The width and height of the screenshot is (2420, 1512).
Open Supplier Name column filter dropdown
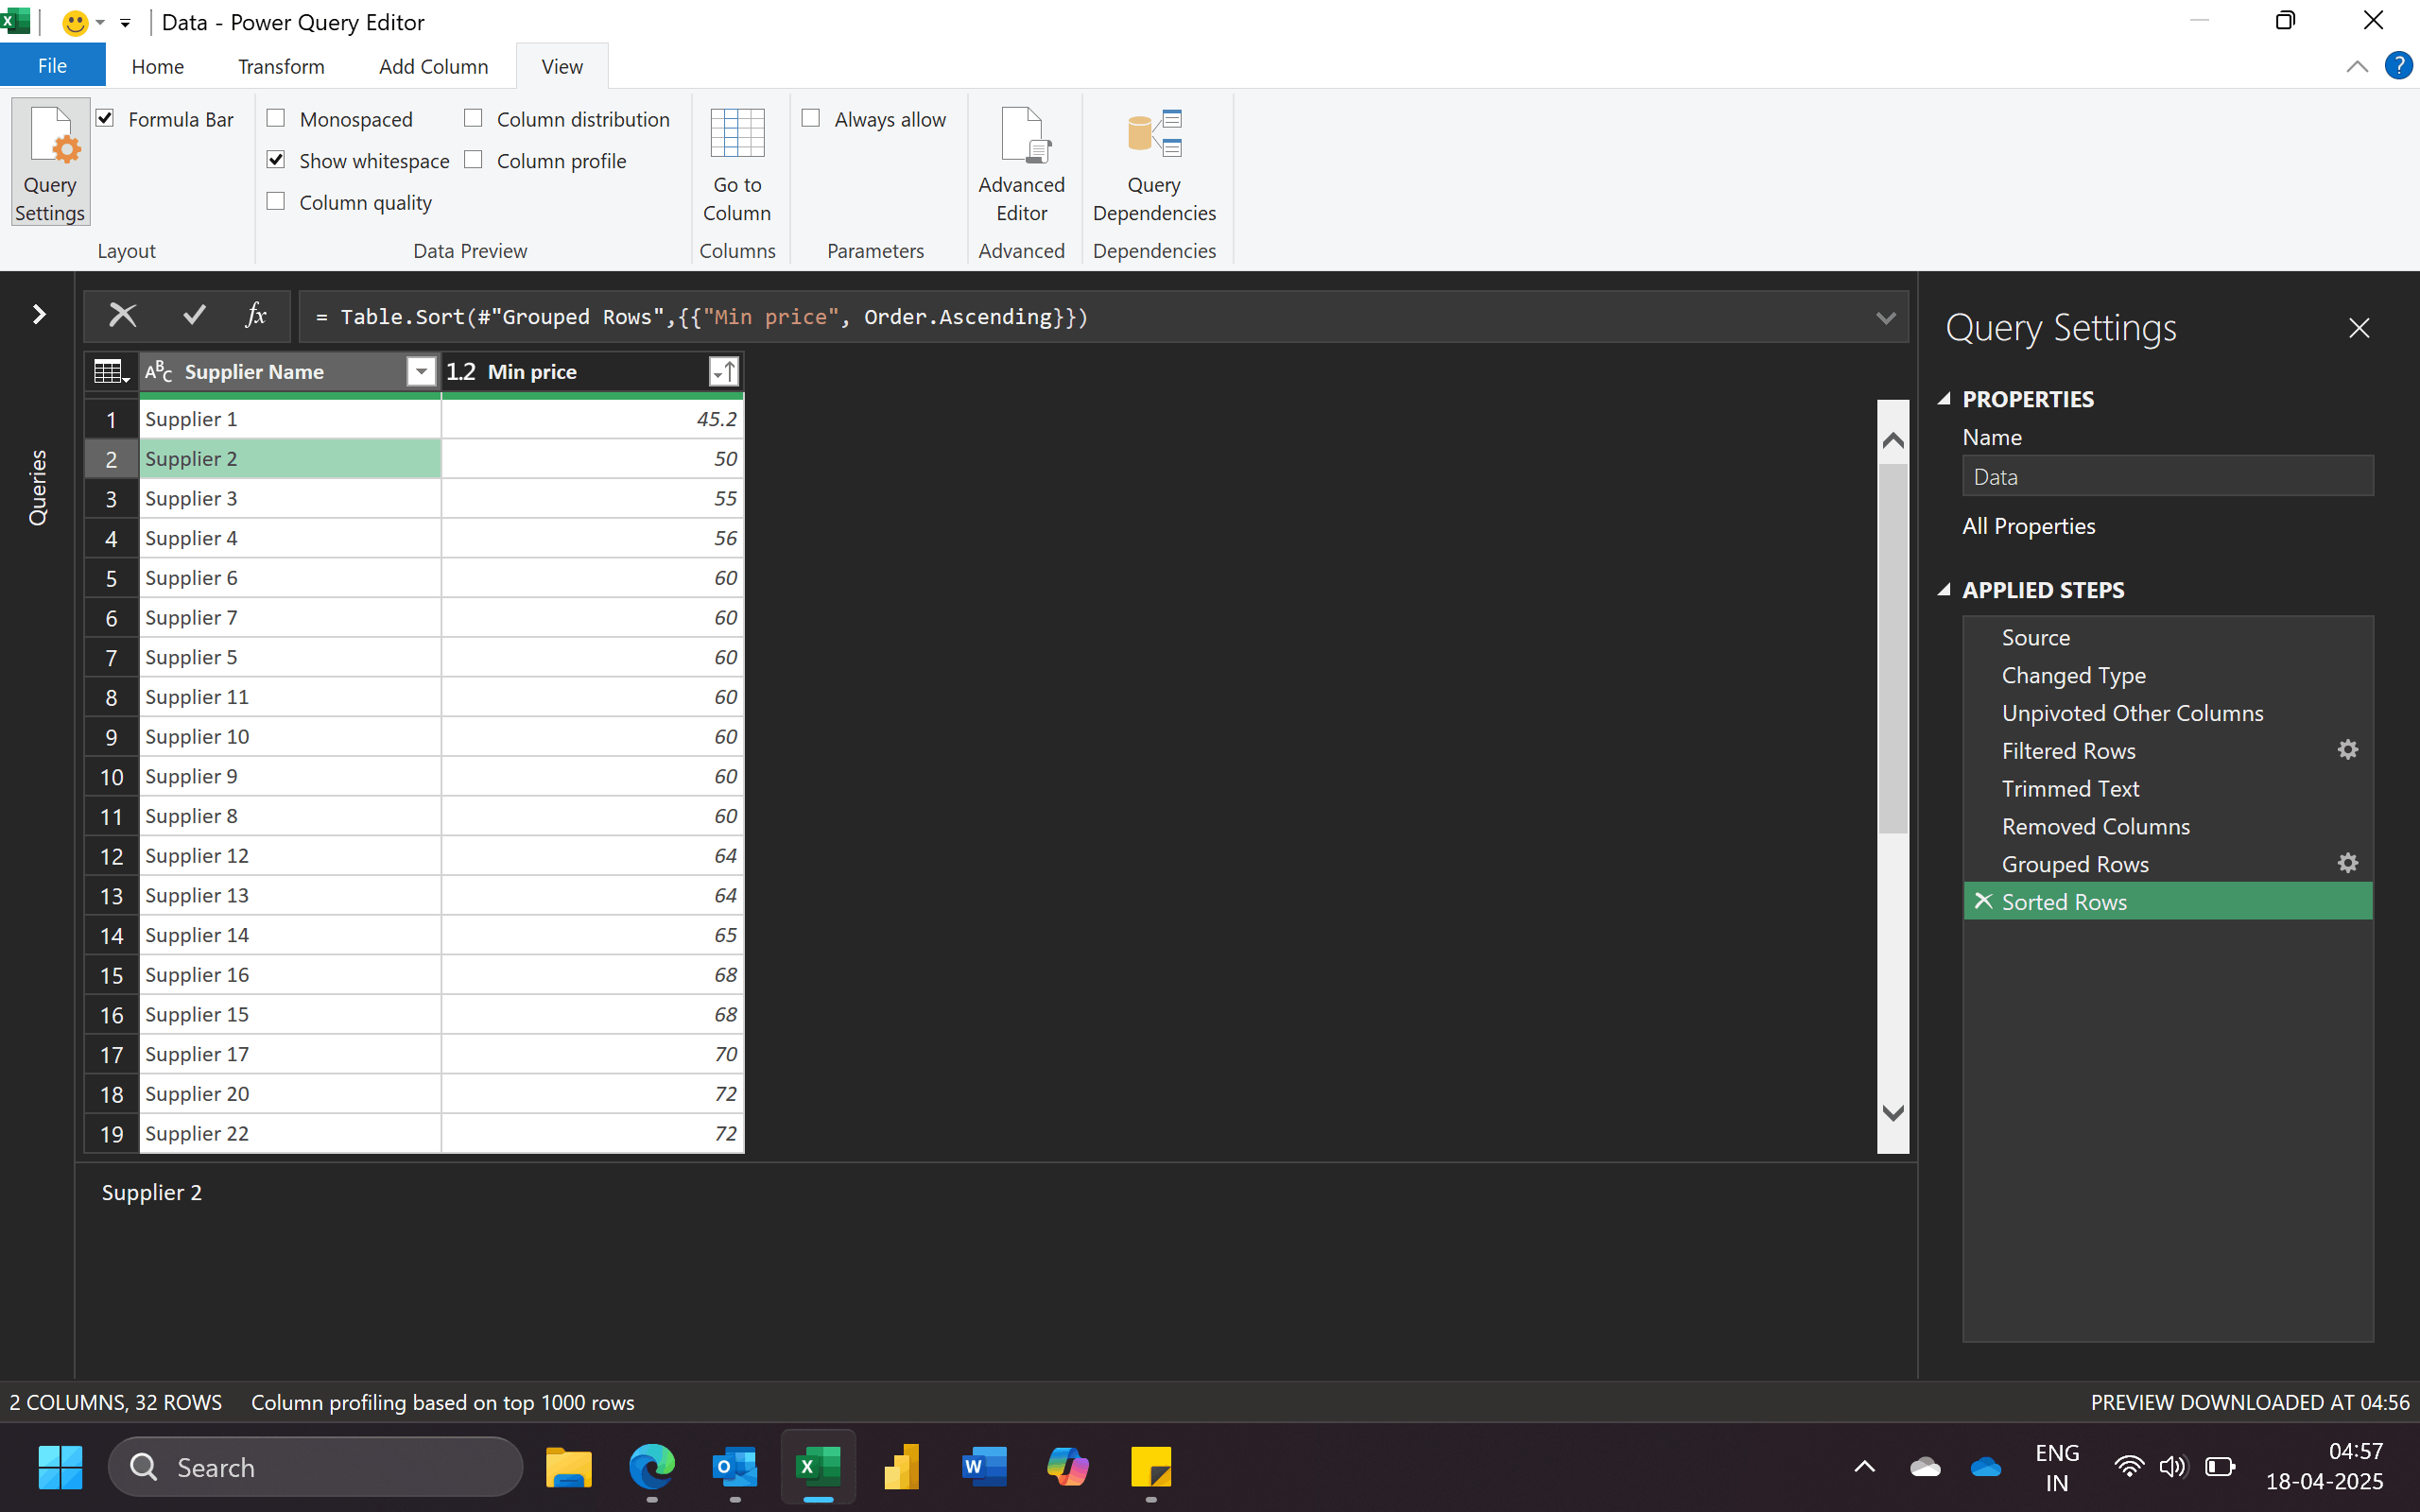point(421,372)
